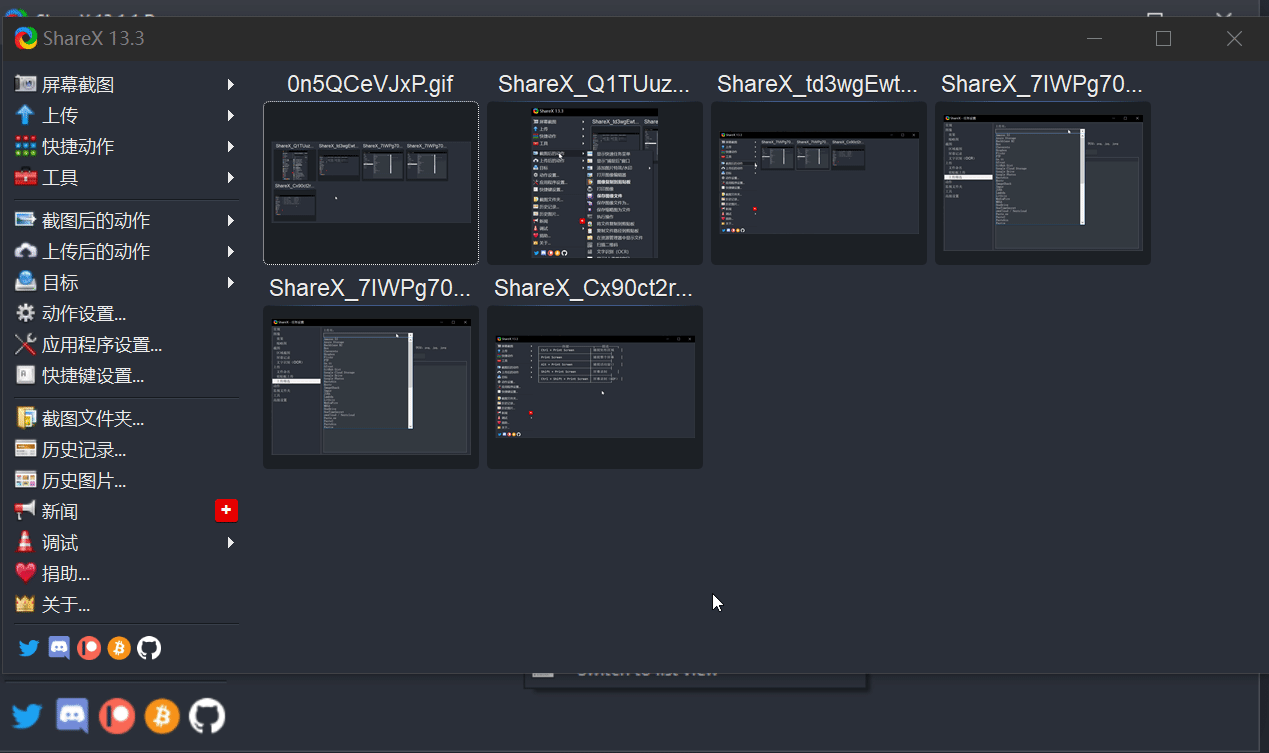Click the 截图文件夹 folder icon
This screenshot has height=753, width=1269.
click(26, 419)
